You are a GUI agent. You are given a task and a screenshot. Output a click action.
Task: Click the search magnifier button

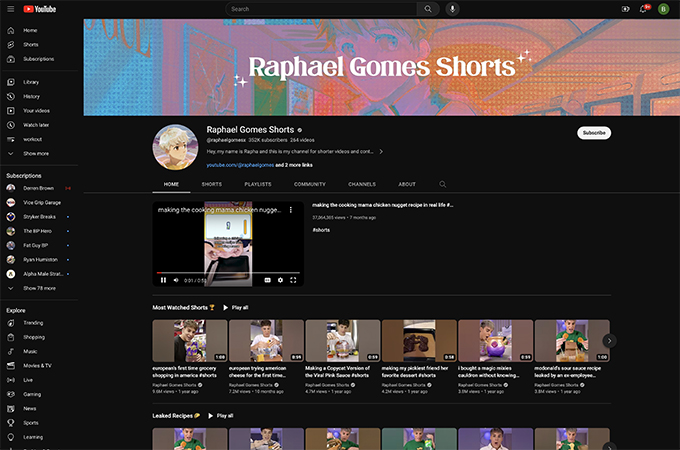428,9
